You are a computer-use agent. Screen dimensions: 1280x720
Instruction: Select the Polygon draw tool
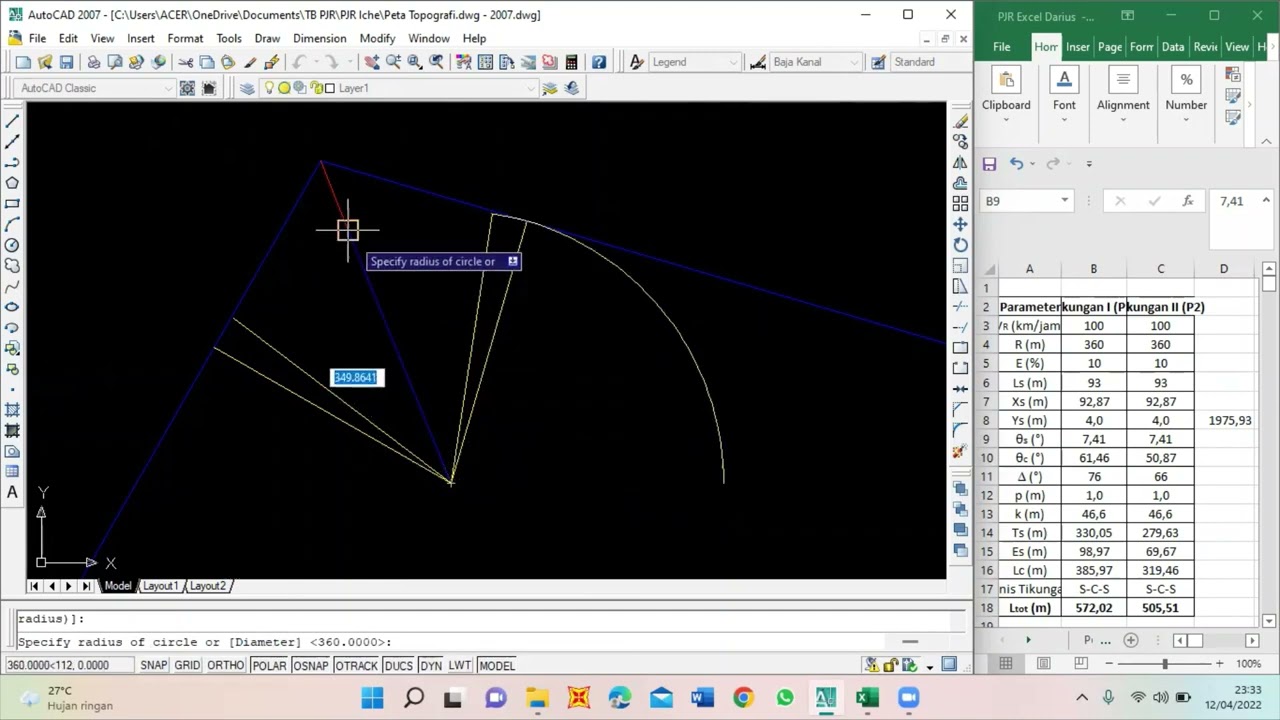[12, 183]
